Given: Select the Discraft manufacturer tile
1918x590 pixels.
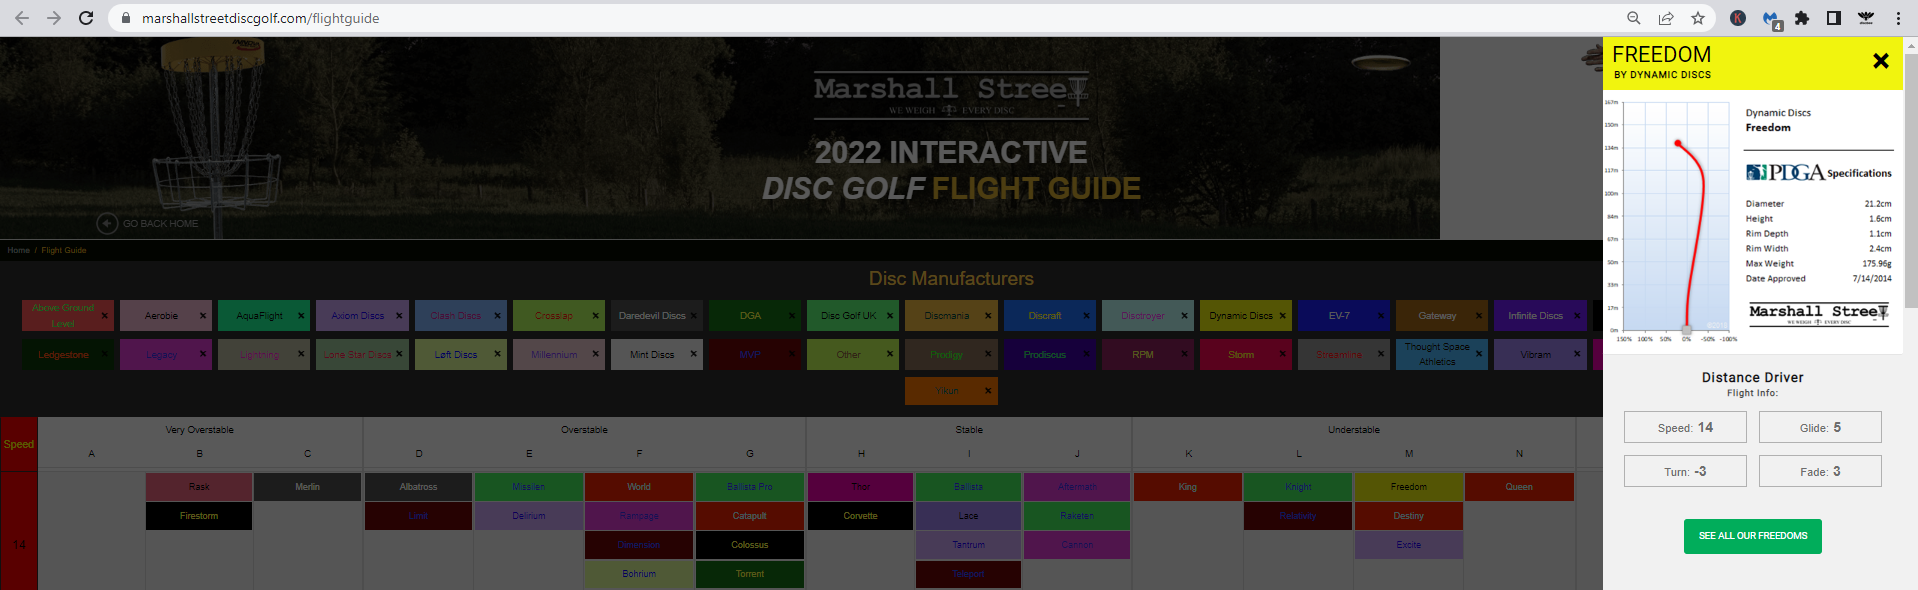Looking at the screenshot, I should pyautogui.click(x=1050, y=316).
